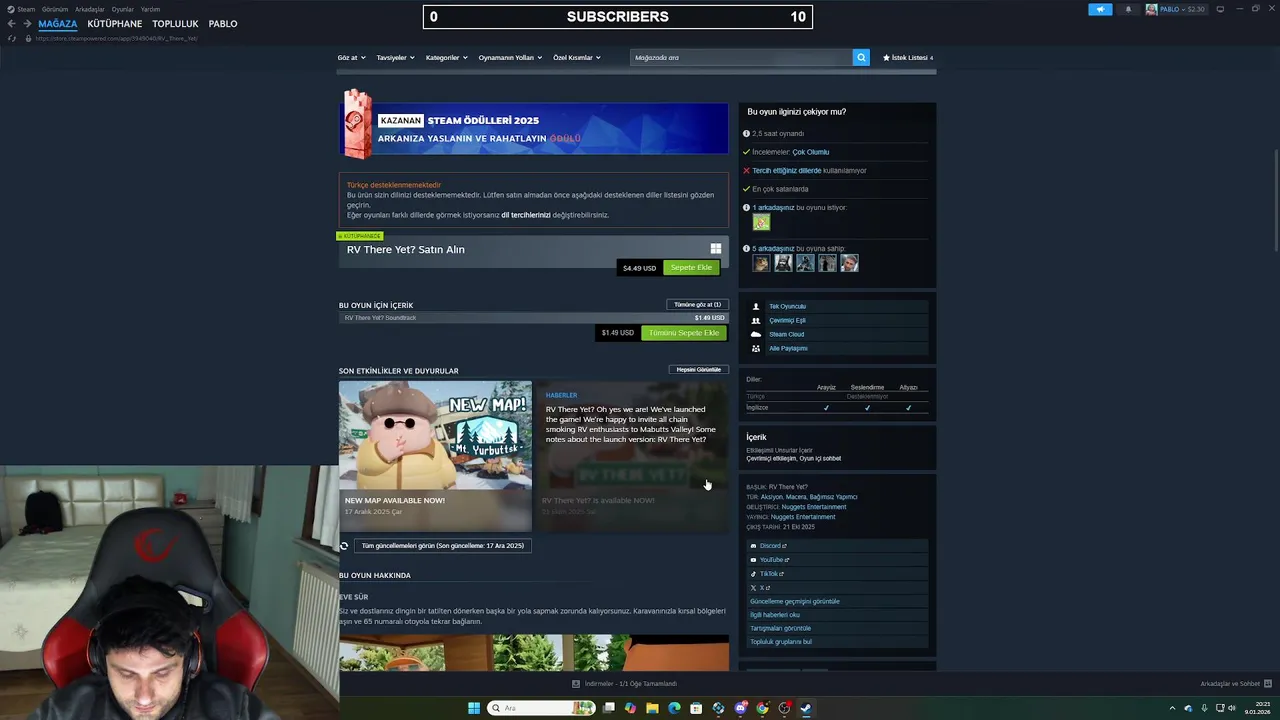Open the last friend avatar who owns the game
Screen dimensions: 1280x720
[x=849, y=263]
